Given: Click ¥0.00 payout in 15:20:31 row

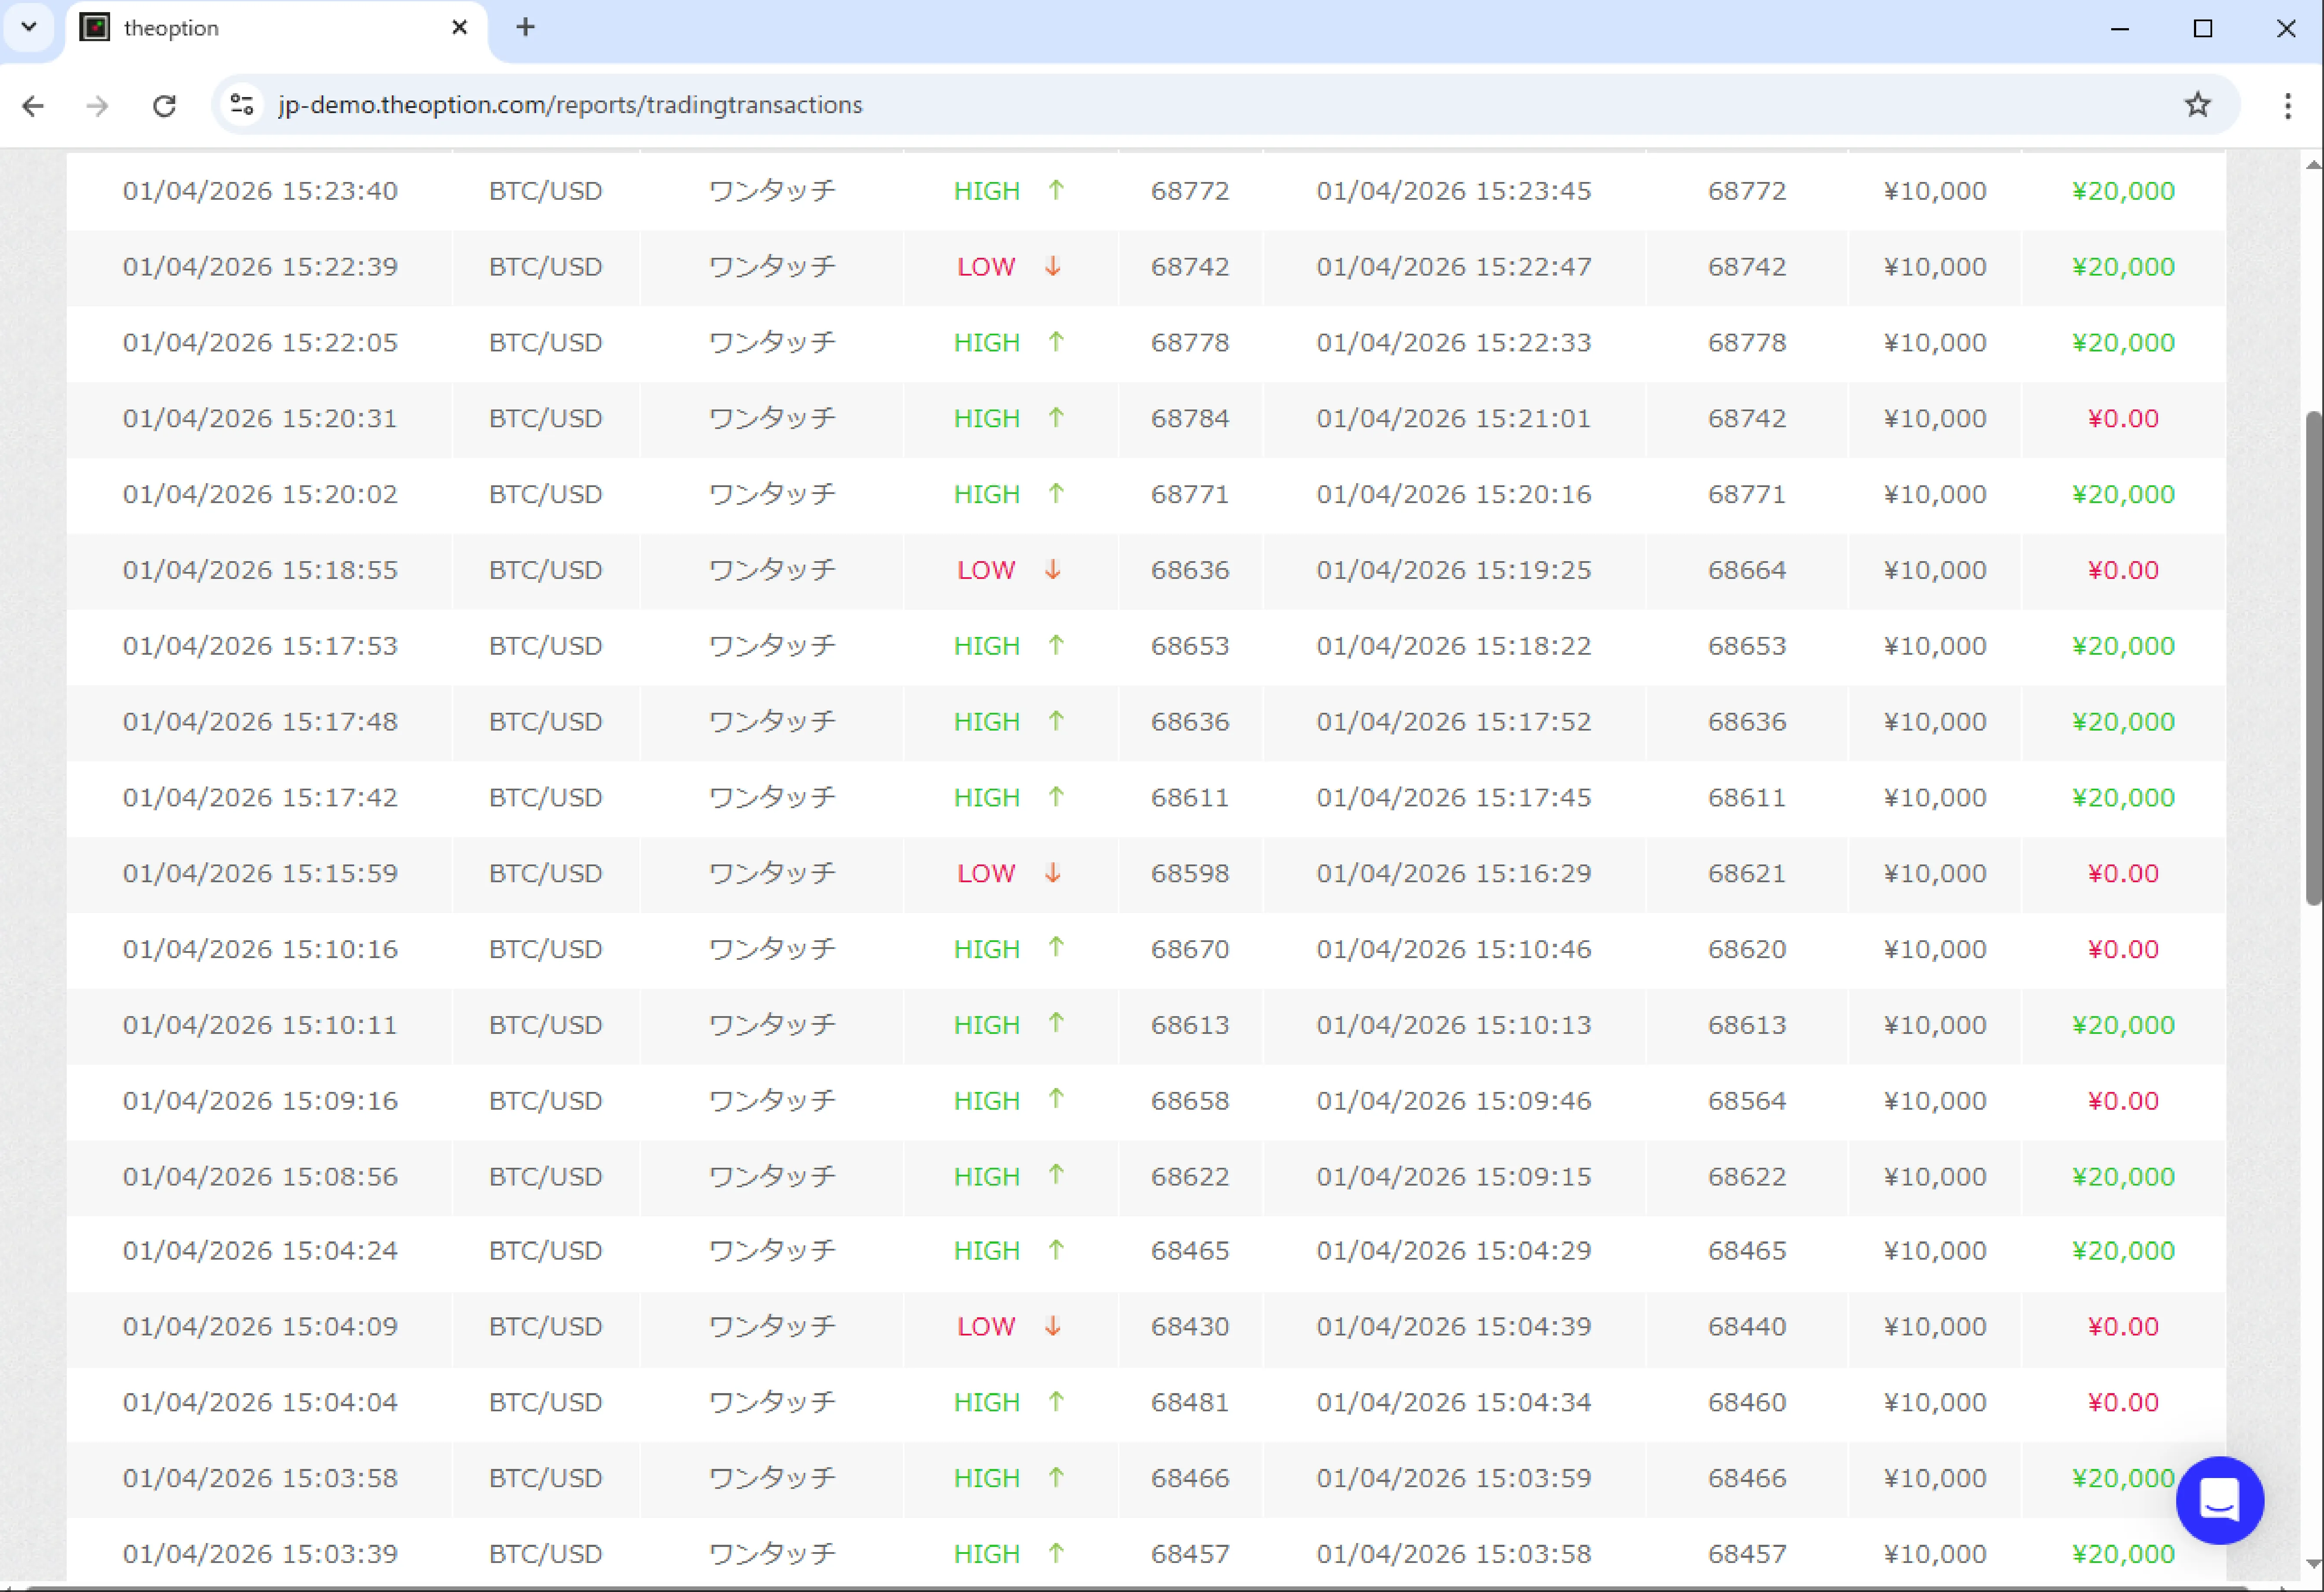Looking at the screenshot, I should click(2122, 418).
